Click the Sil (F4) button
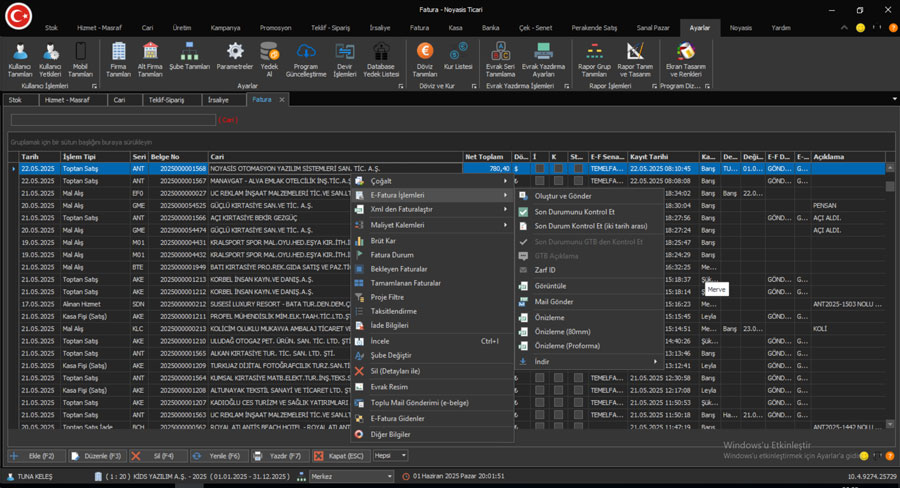900x488 pixels. click(158, 456)
